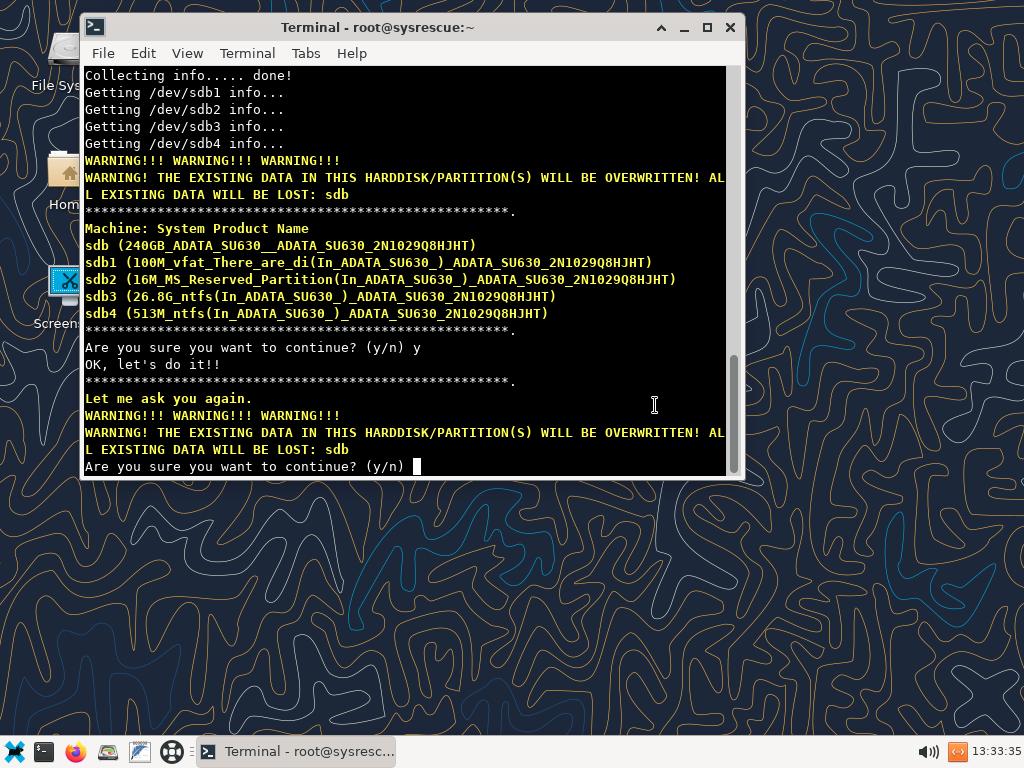This screenshot has height=768, width=1024.
Task: Open the disk partition tool launcher
Action: click(108, 752)
